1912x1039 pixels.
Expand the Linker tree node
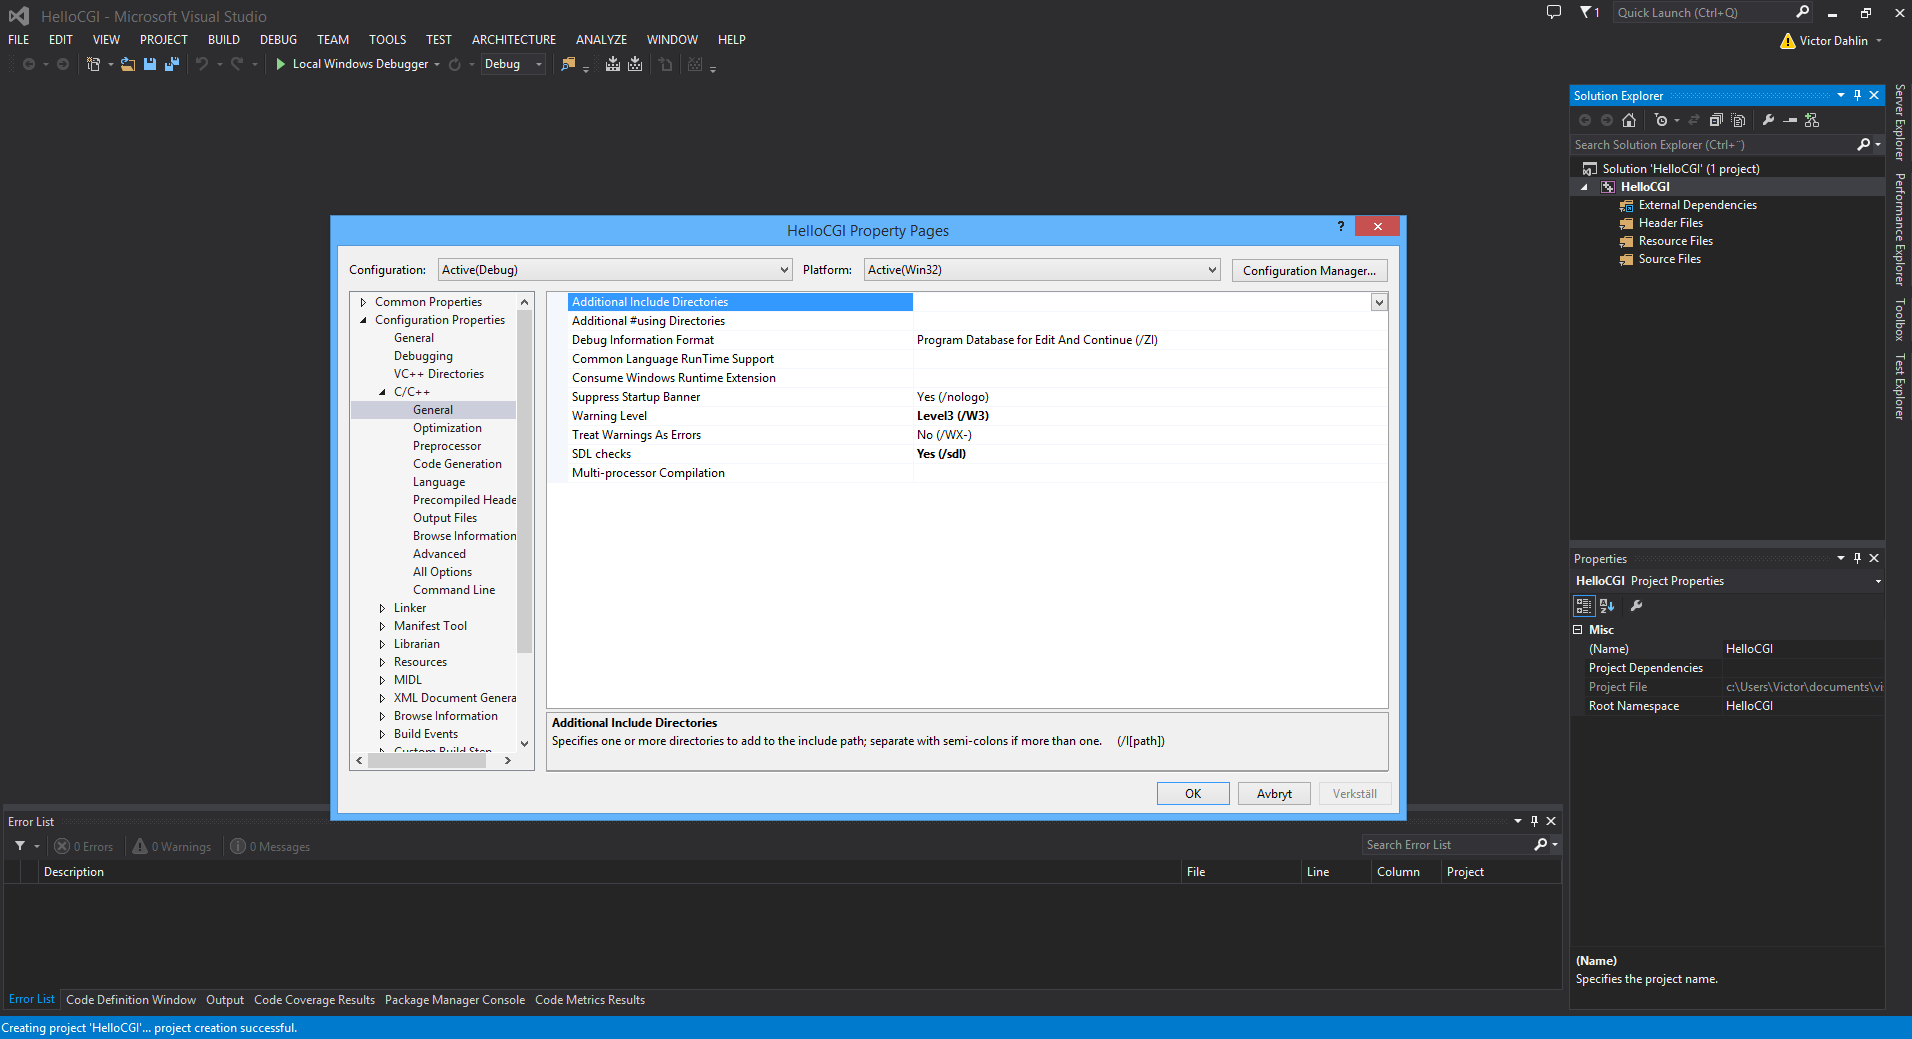(x=382, y=608)
